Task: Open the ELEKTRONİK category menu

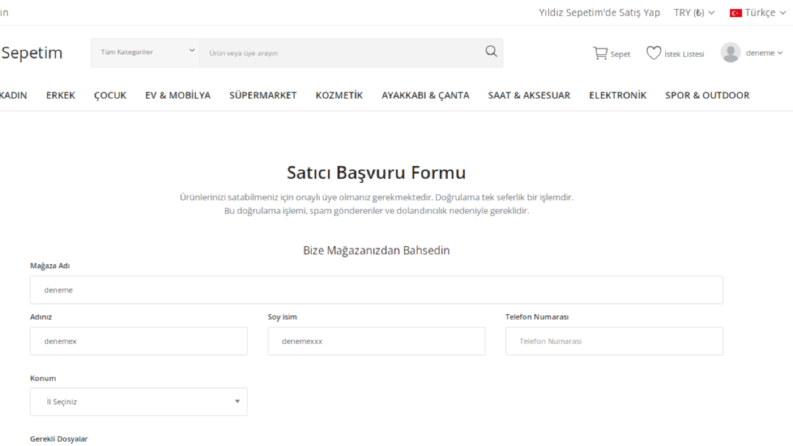Action: [x=618, y=95]
